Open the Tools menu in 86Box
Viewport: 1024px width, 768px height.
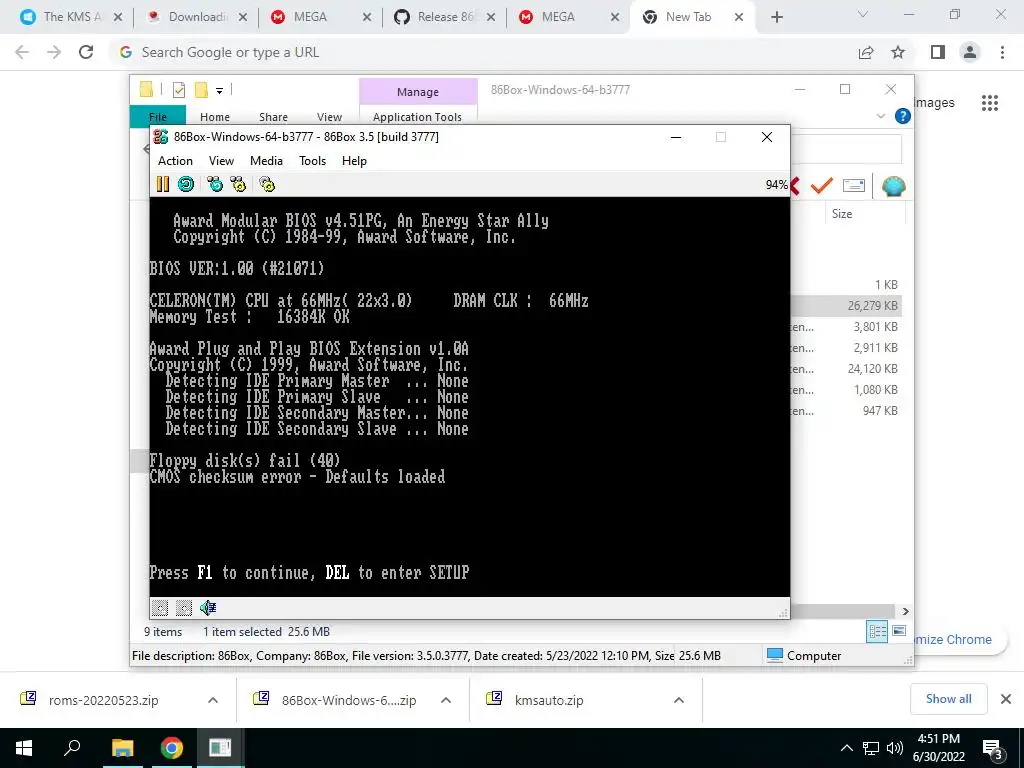[312, 161]
